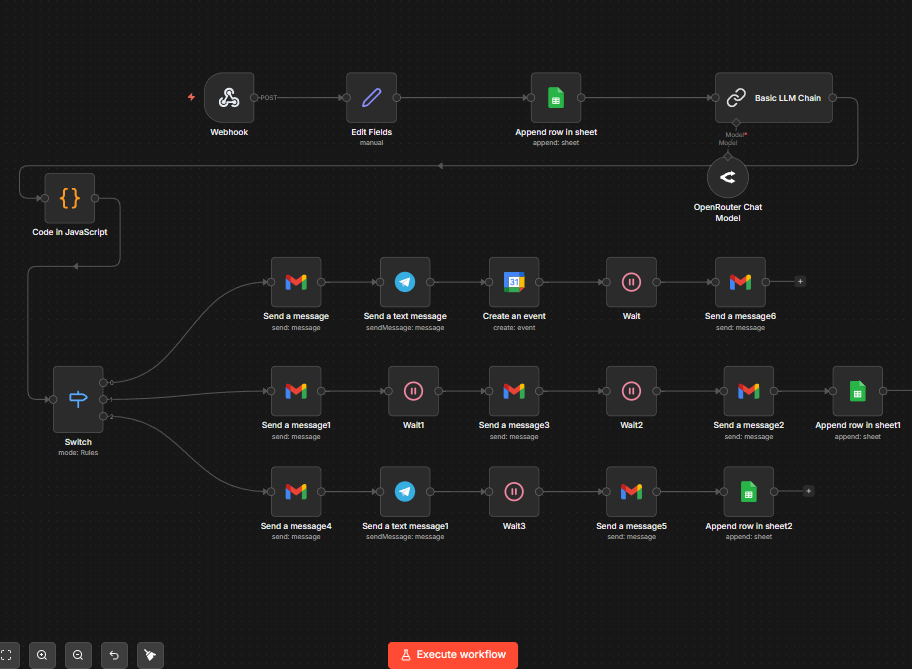
Task: Select the Switch node
Action: [79, 399]
